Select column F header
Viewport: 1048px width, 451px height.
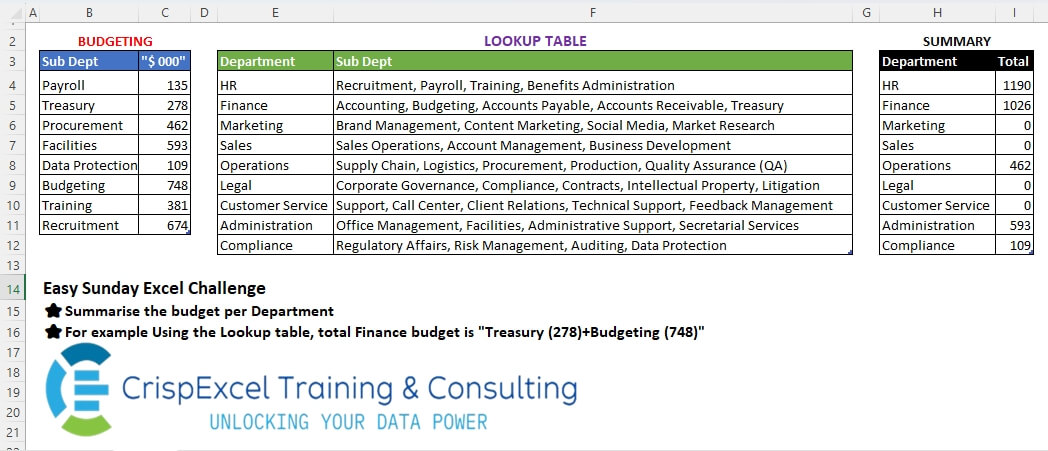[x=592, y=12]
